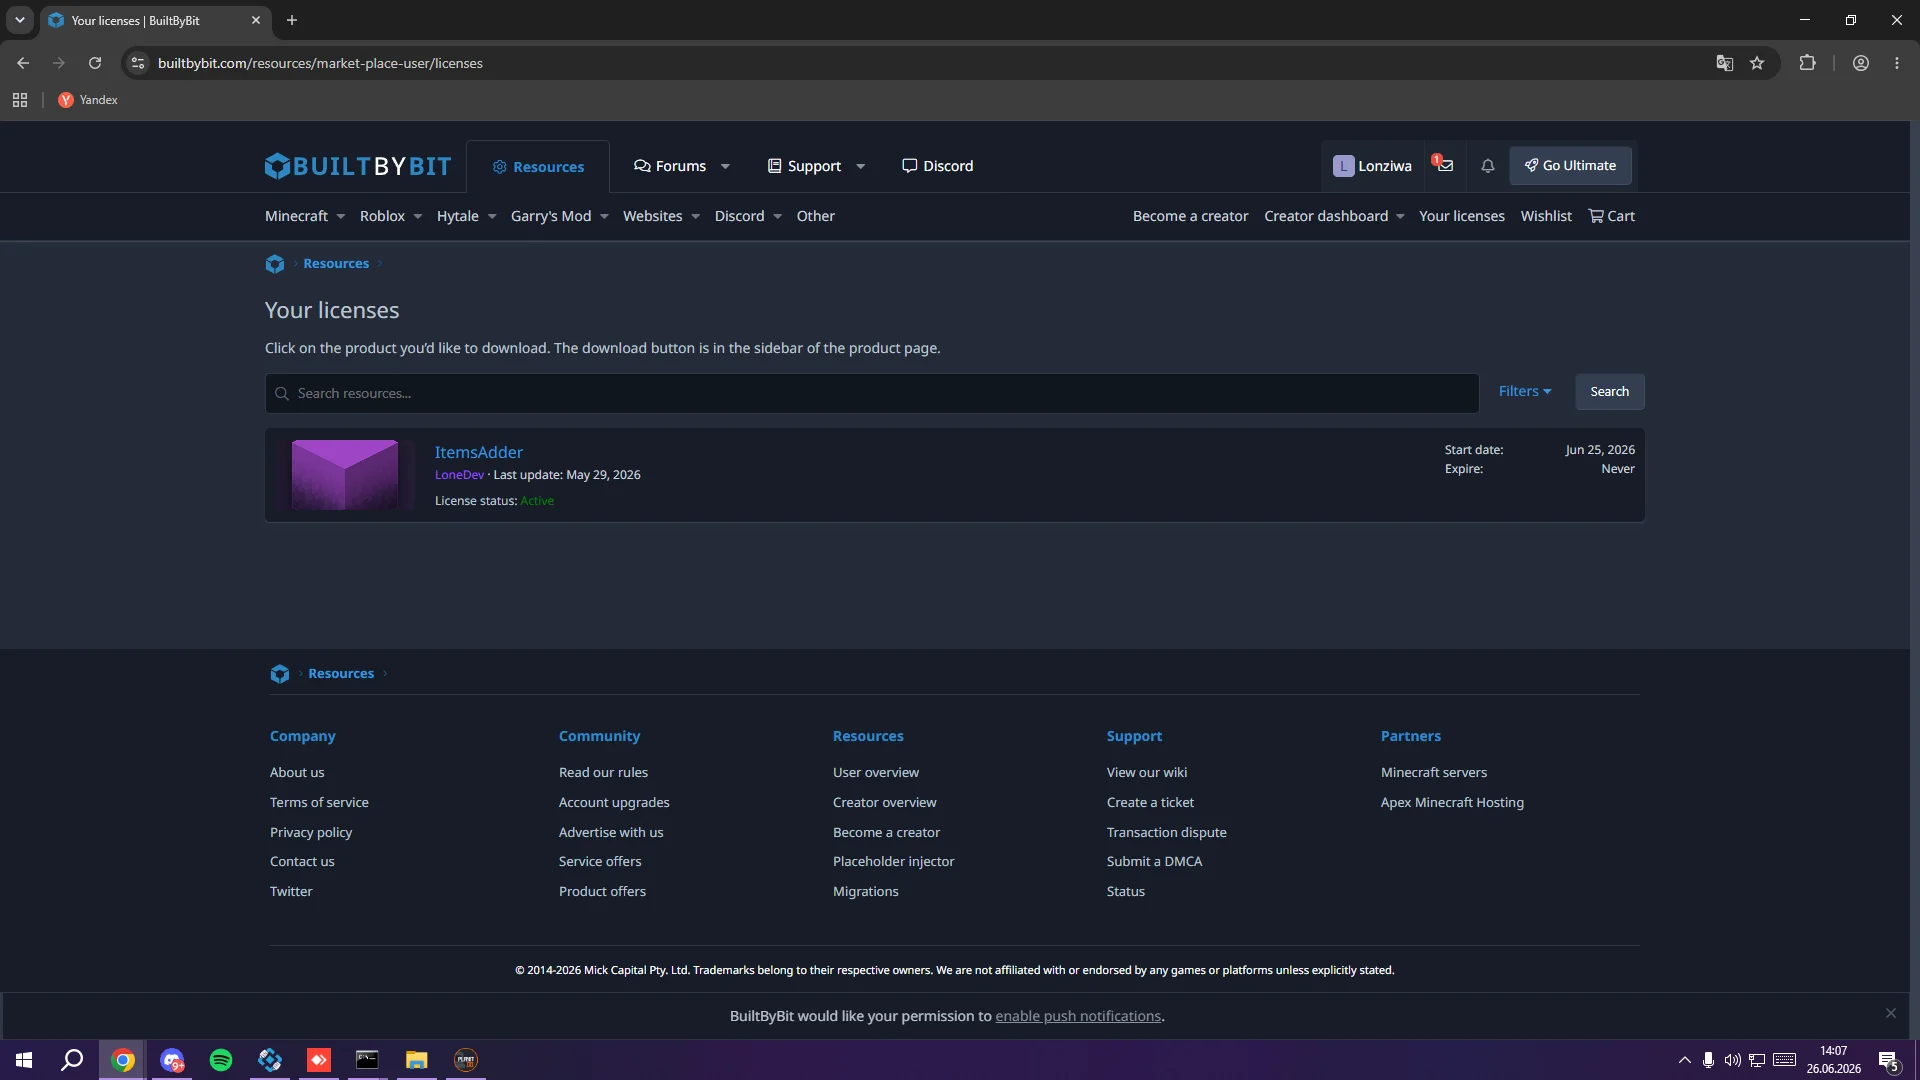The width and height of the screenshot is (1920, 1080).
Task: Open Submit a DMCA footer link
Action: click(x=1154, y=861)
